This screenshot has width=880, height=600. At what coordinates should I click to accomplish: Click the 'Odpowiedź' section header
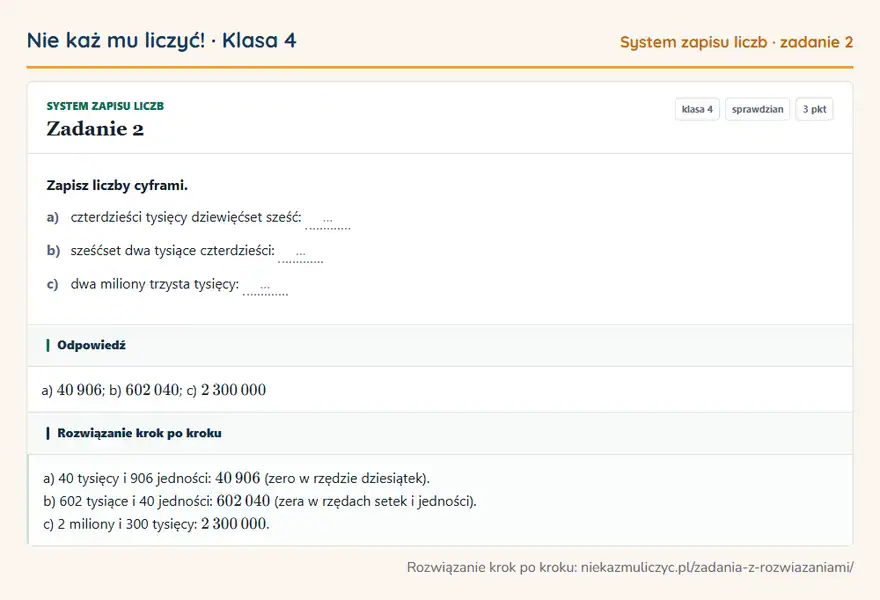(x=440, y=345)
